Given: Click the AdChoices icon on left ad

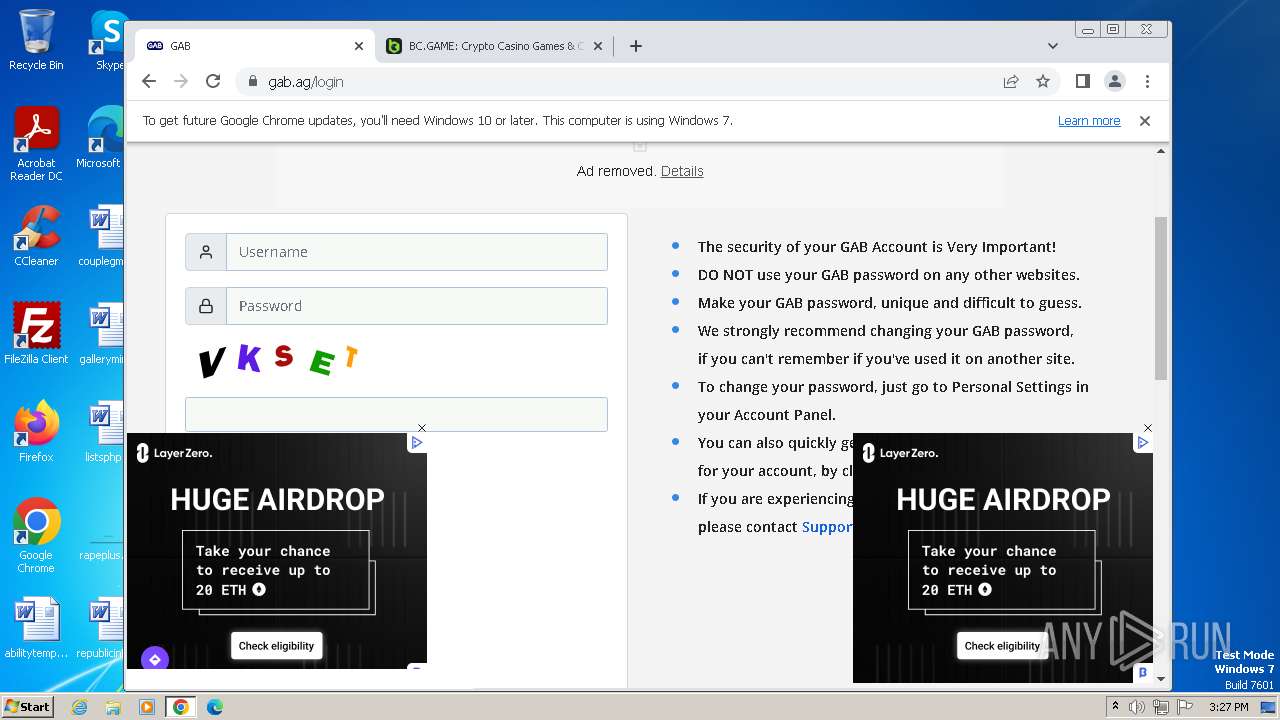Looking at the screenshot, I should [x=417, y=442].
